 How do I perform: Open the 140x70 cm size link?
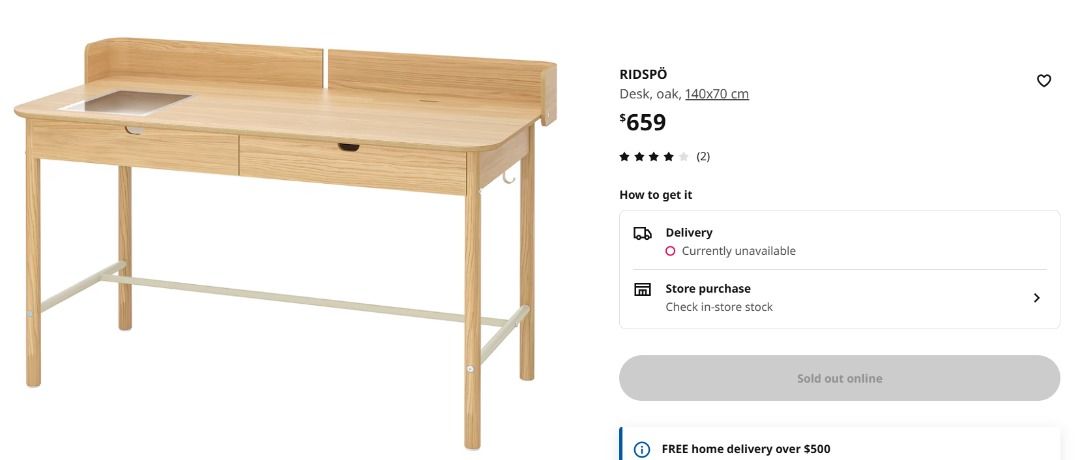click(x=716, y=94)
